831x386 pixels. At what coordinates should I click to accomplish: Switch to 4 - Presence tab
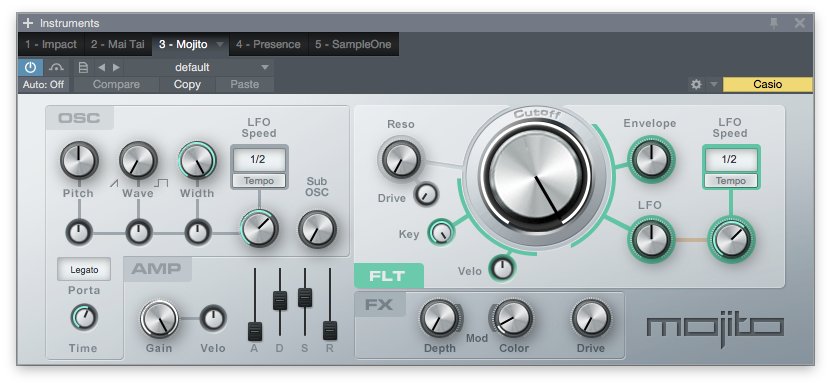coord(268,45)
